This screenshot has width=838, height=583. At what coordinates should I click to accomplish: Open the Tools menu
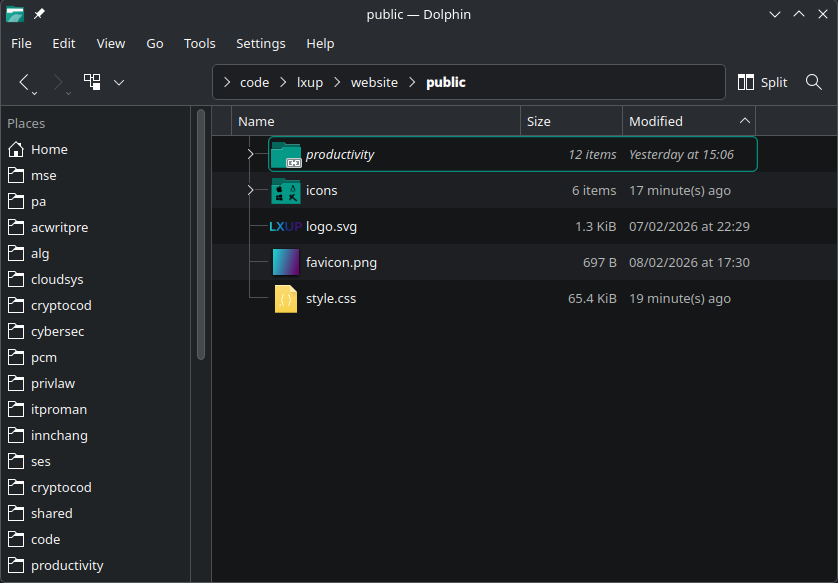point(199,43)
